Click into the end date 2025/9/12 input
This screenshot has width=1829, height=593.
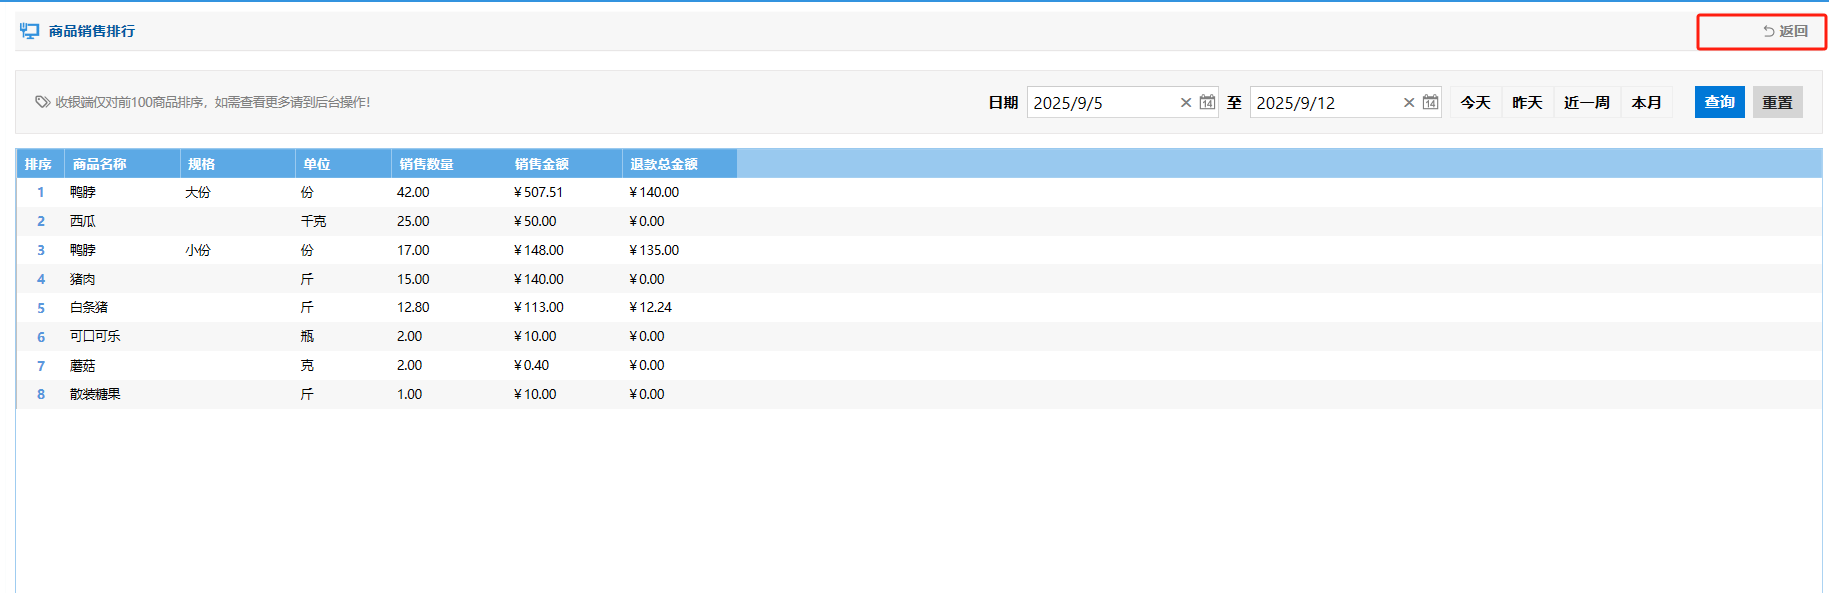pyautogui.click(x=1323, y=103)
